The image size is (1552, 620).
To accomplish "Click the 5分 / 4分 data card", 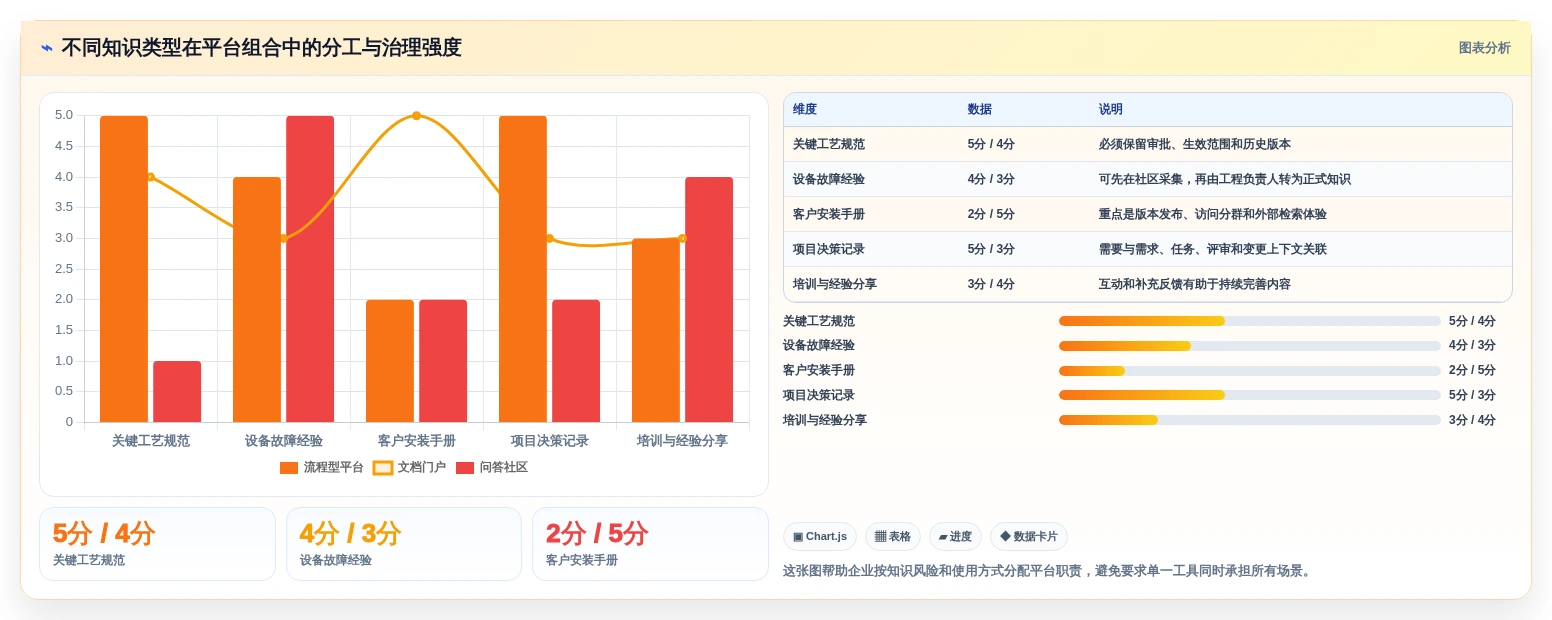I will 157,544.
